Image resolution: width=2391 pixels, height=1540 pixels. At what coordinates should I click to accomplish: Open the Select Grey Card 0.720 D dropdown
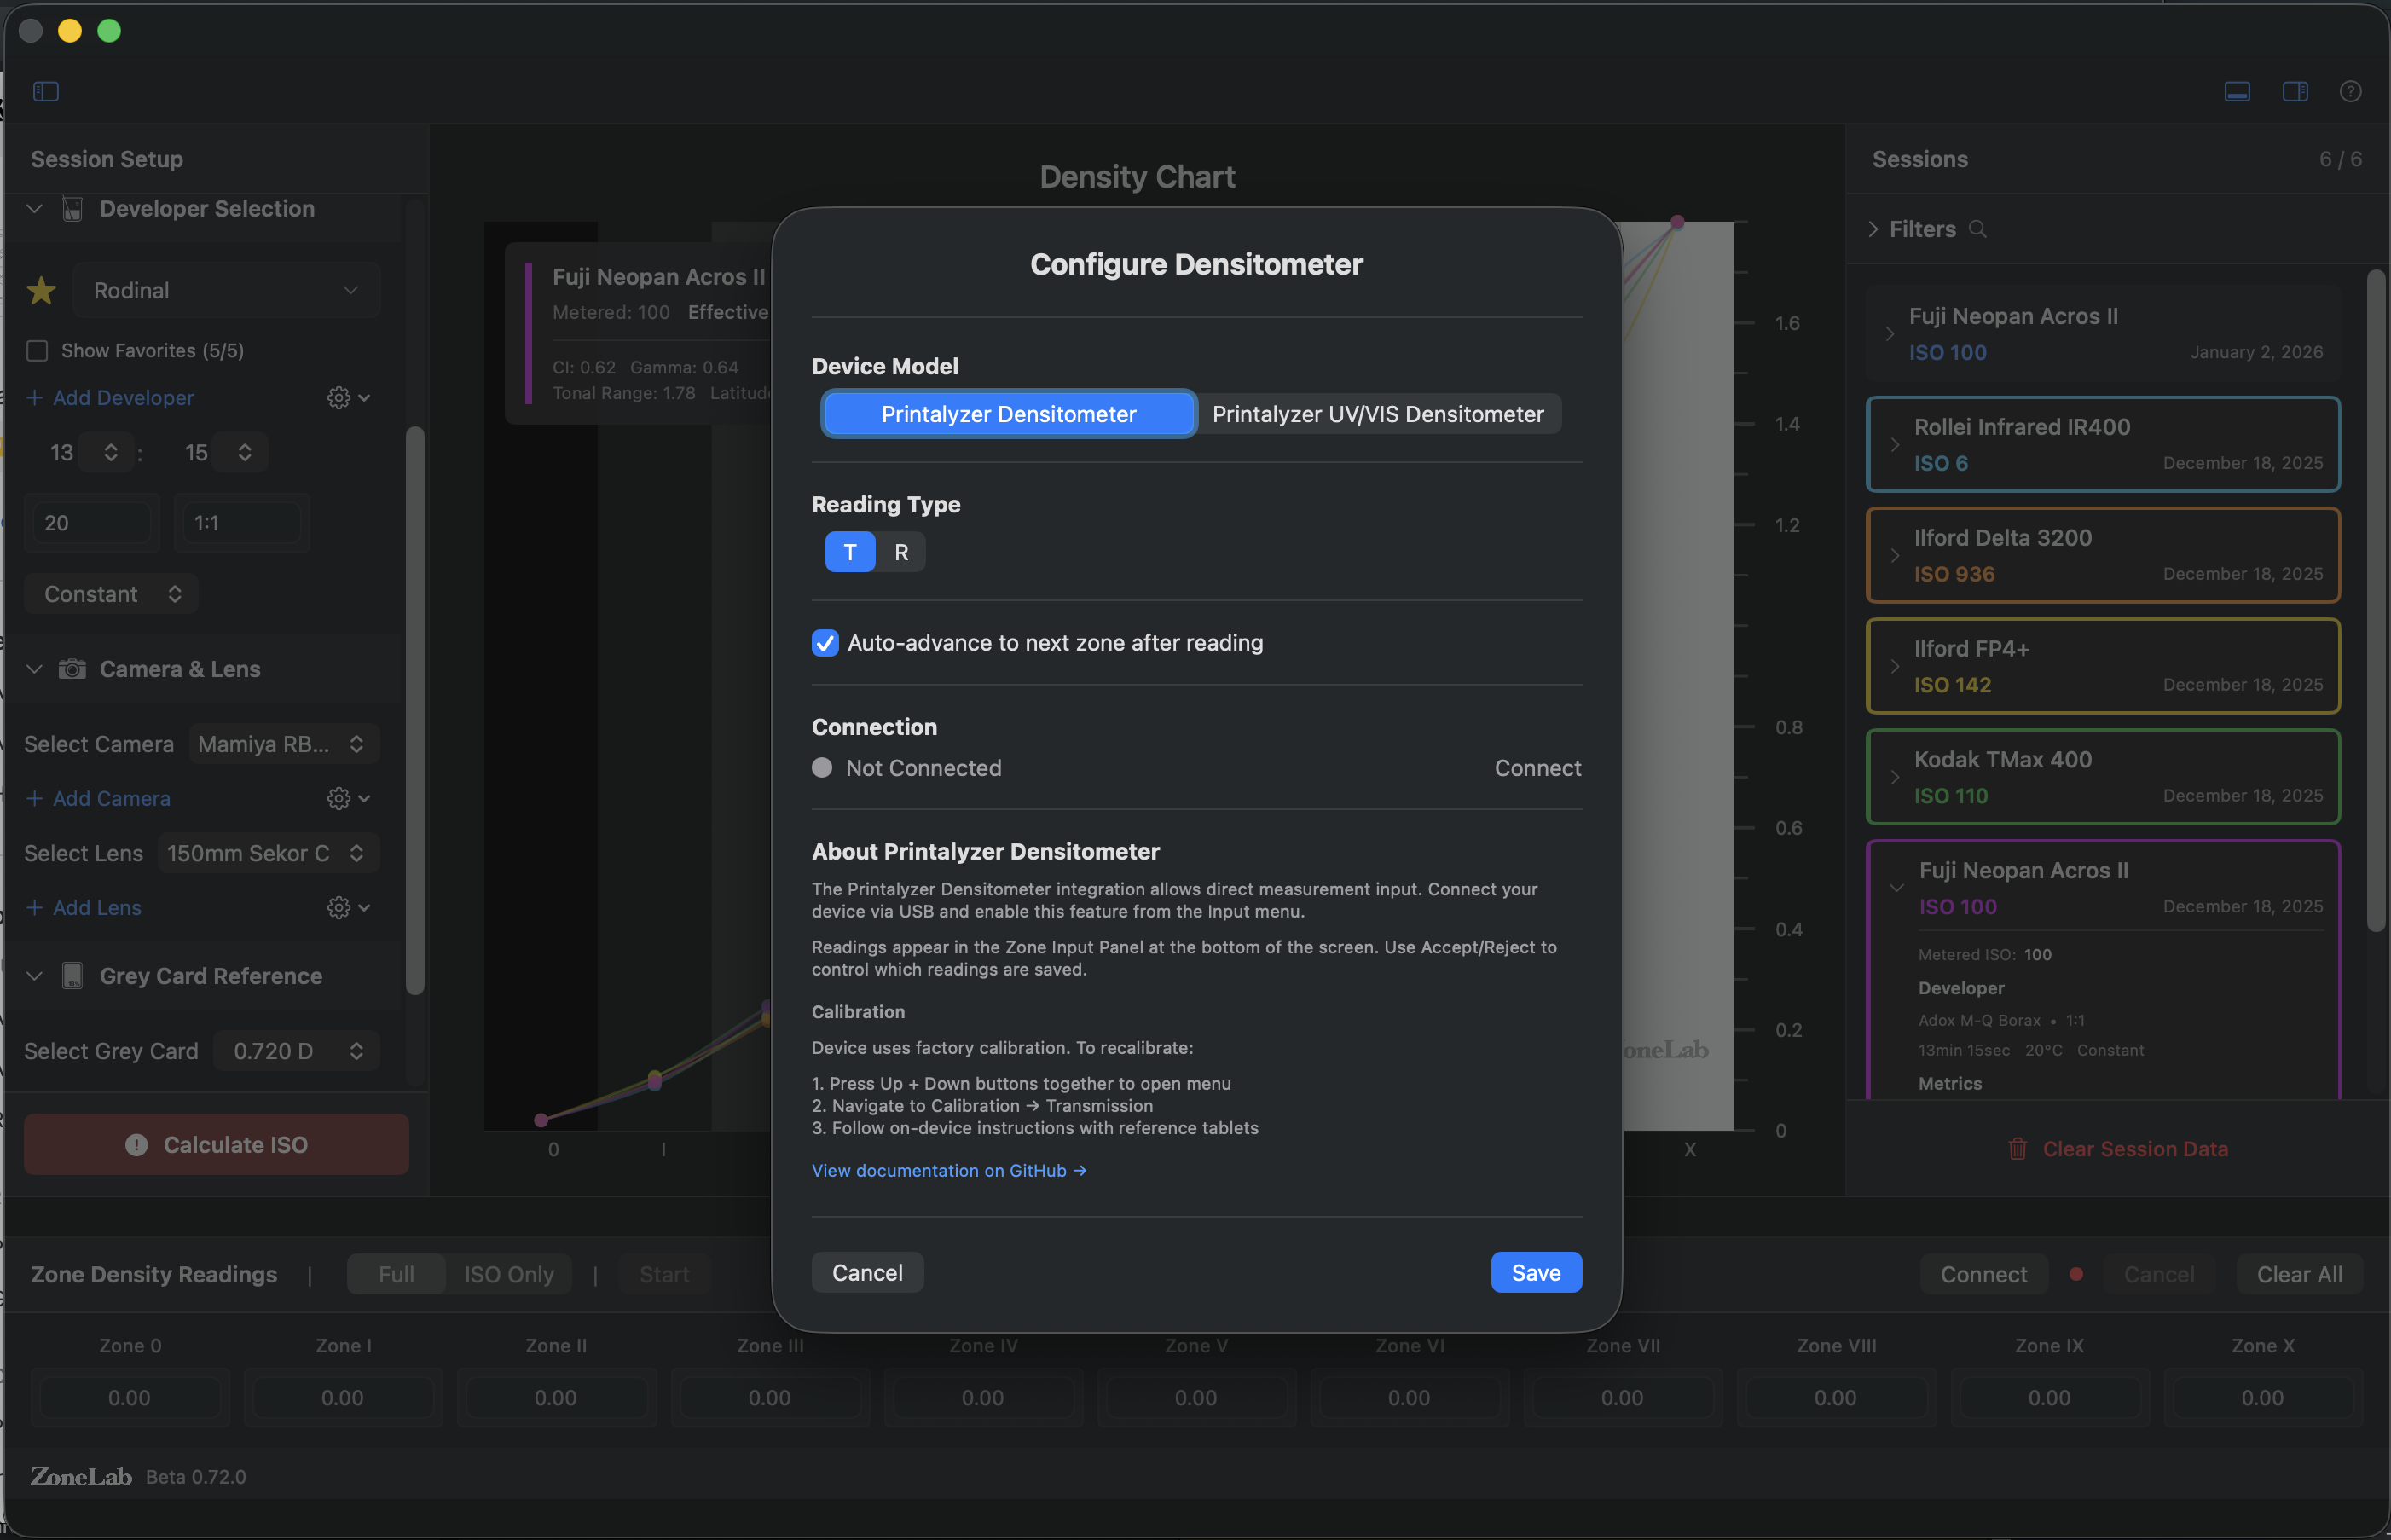click(297, 1051)
